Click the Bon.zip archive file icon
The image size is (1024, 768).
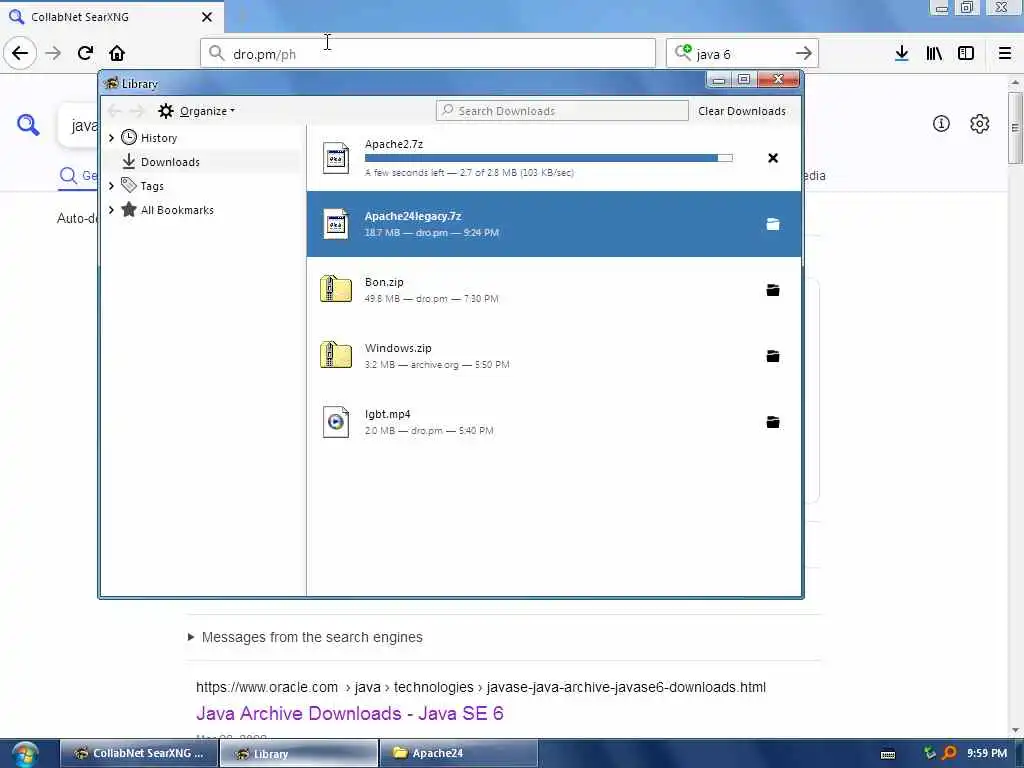336,289
